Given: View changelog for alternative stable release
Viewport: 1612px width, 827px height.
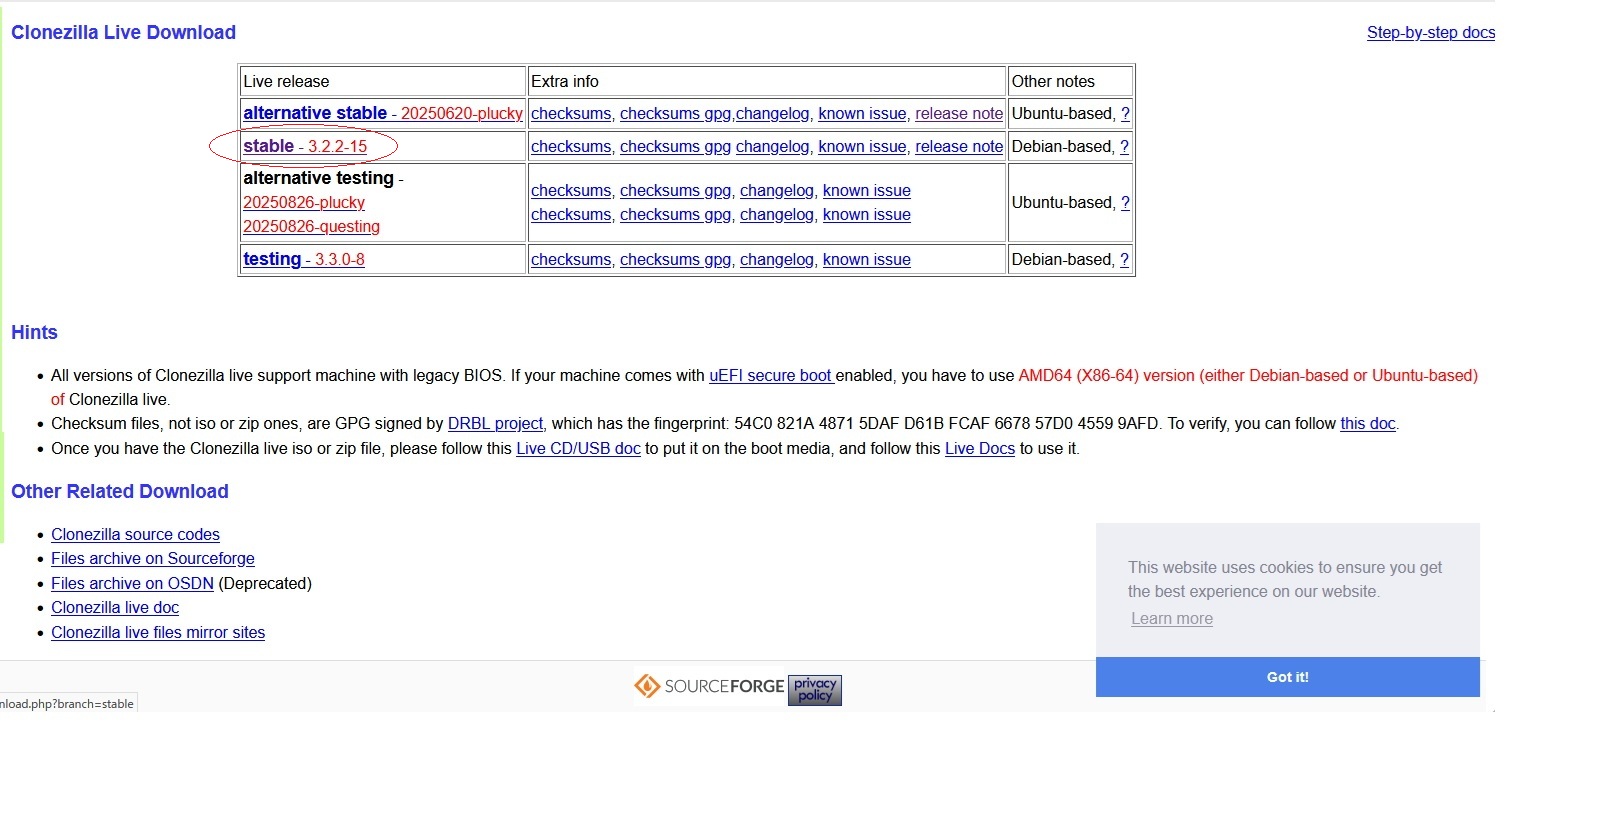Looking at the screenshot, I should click(773, 114).
